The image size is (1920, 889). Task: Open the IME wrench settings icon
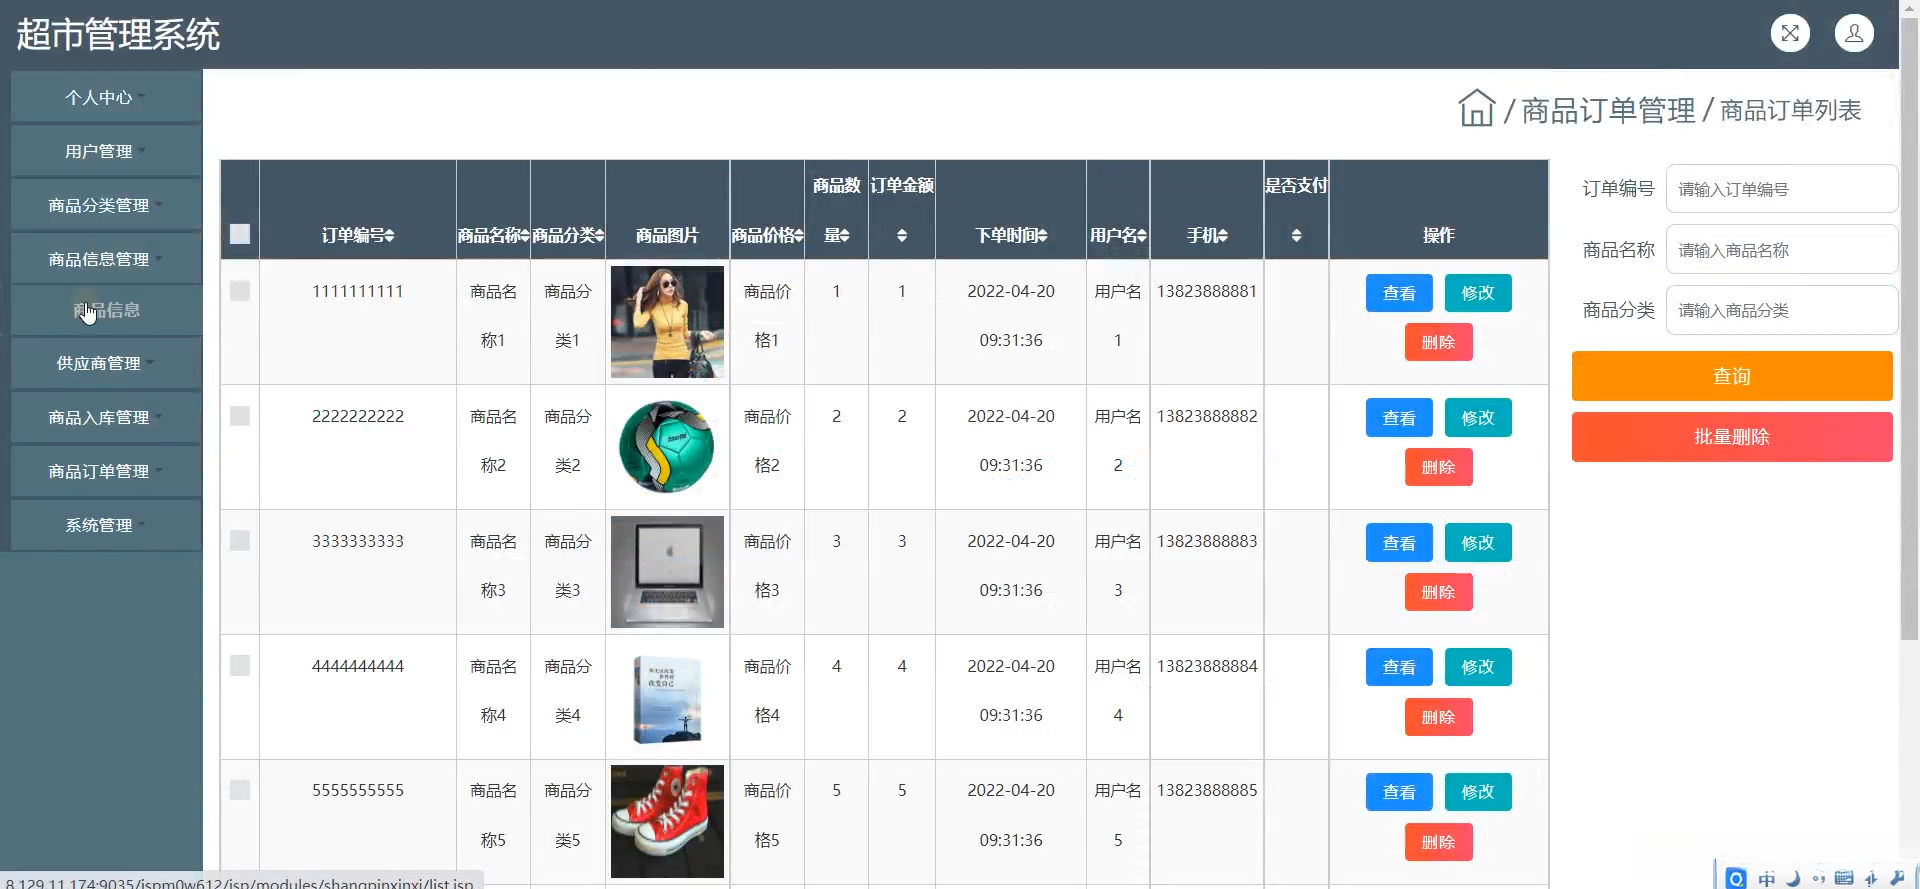(1898, 879)
